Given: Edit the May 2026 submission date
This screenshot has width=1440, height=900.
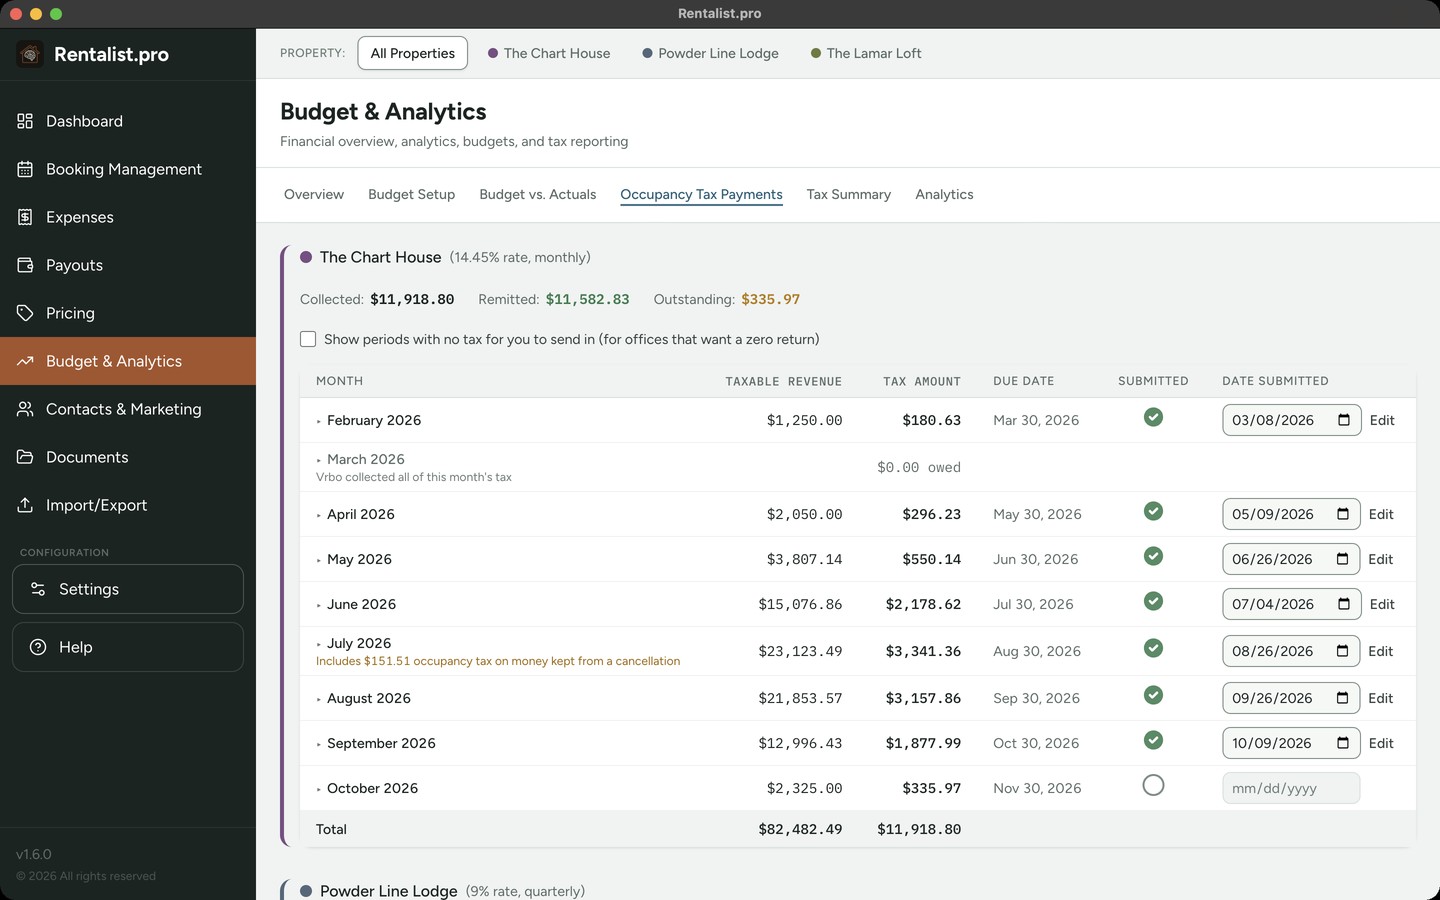Looking at the screenshot, I should (x=1380, y=559).
